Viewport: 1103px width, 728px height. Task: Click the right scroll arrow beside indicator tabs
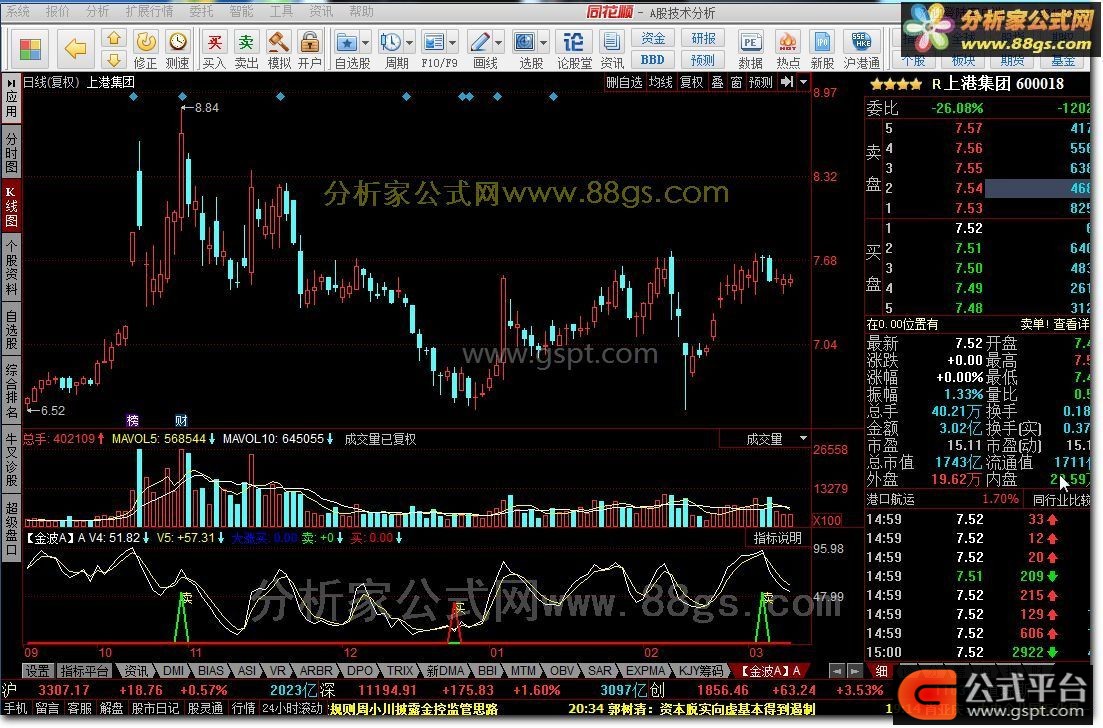854,670
